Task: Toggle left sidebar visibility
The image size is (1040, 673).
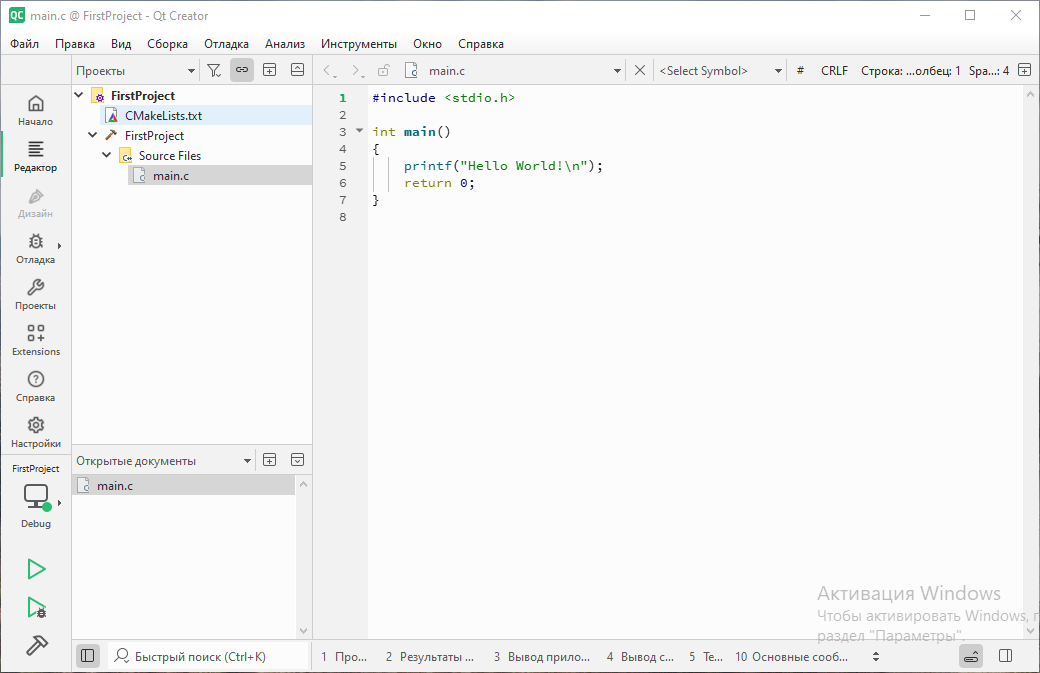Action: (x=88, y=656)
